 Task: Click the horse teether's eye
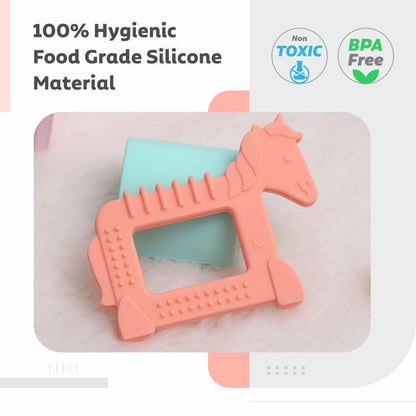(x=289, y=157)
